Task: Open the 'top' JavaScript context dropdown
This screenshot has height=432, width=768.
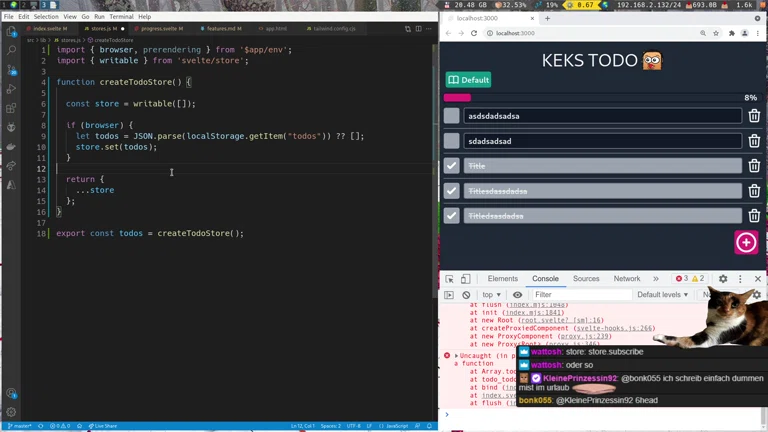Action: (x=491, y=295)
